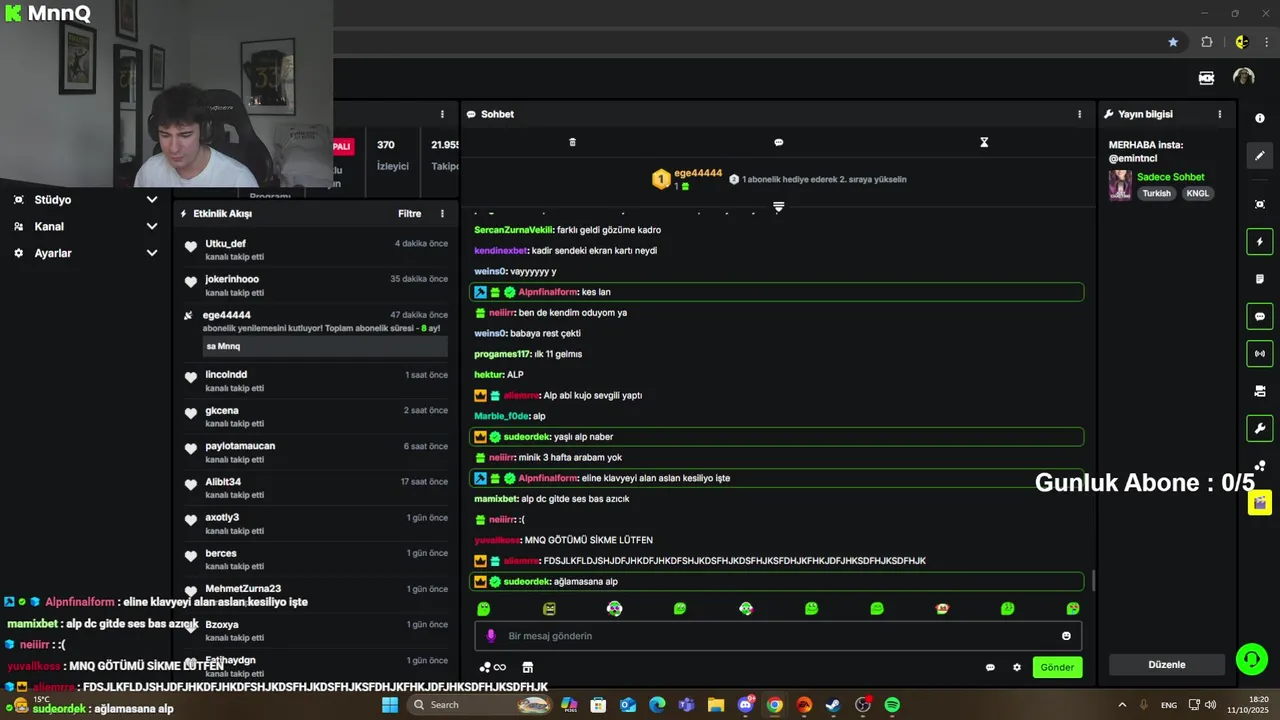This screenshot has width=1280, height=720.
Task: Open the profile avatar top right
Action: [1243, 77]
